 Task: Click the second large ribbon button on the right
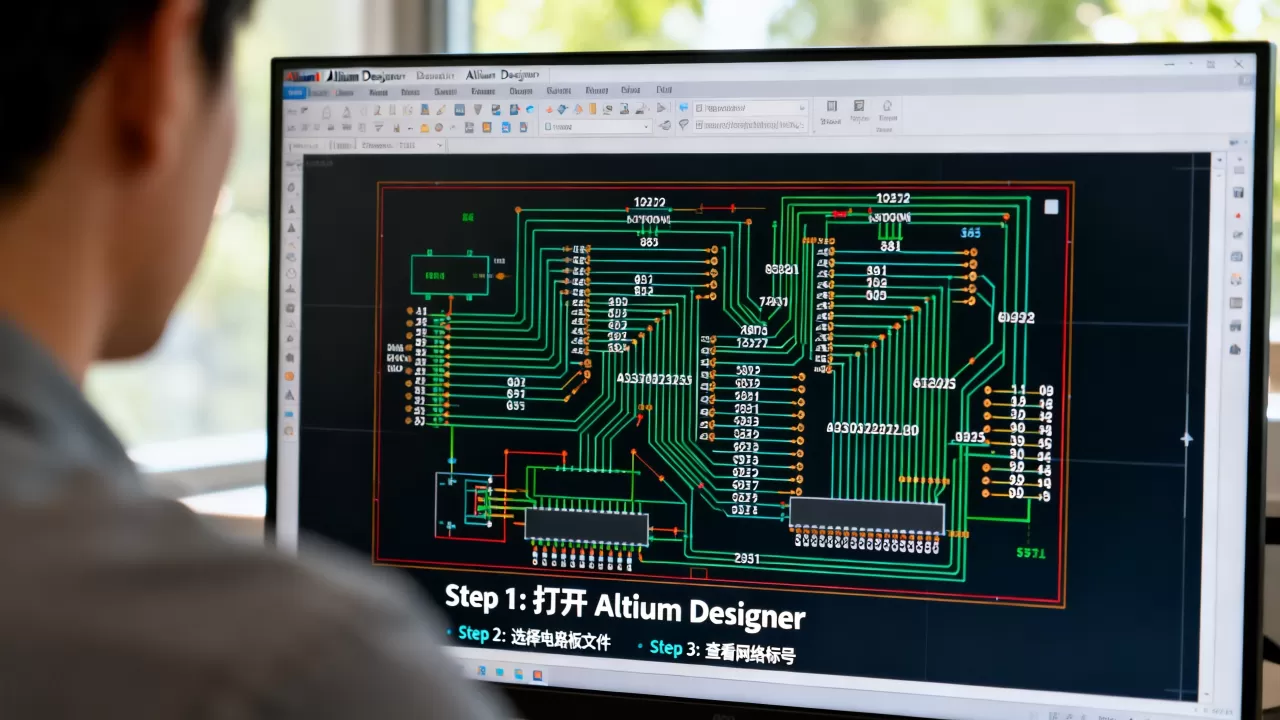pos(859,112)
